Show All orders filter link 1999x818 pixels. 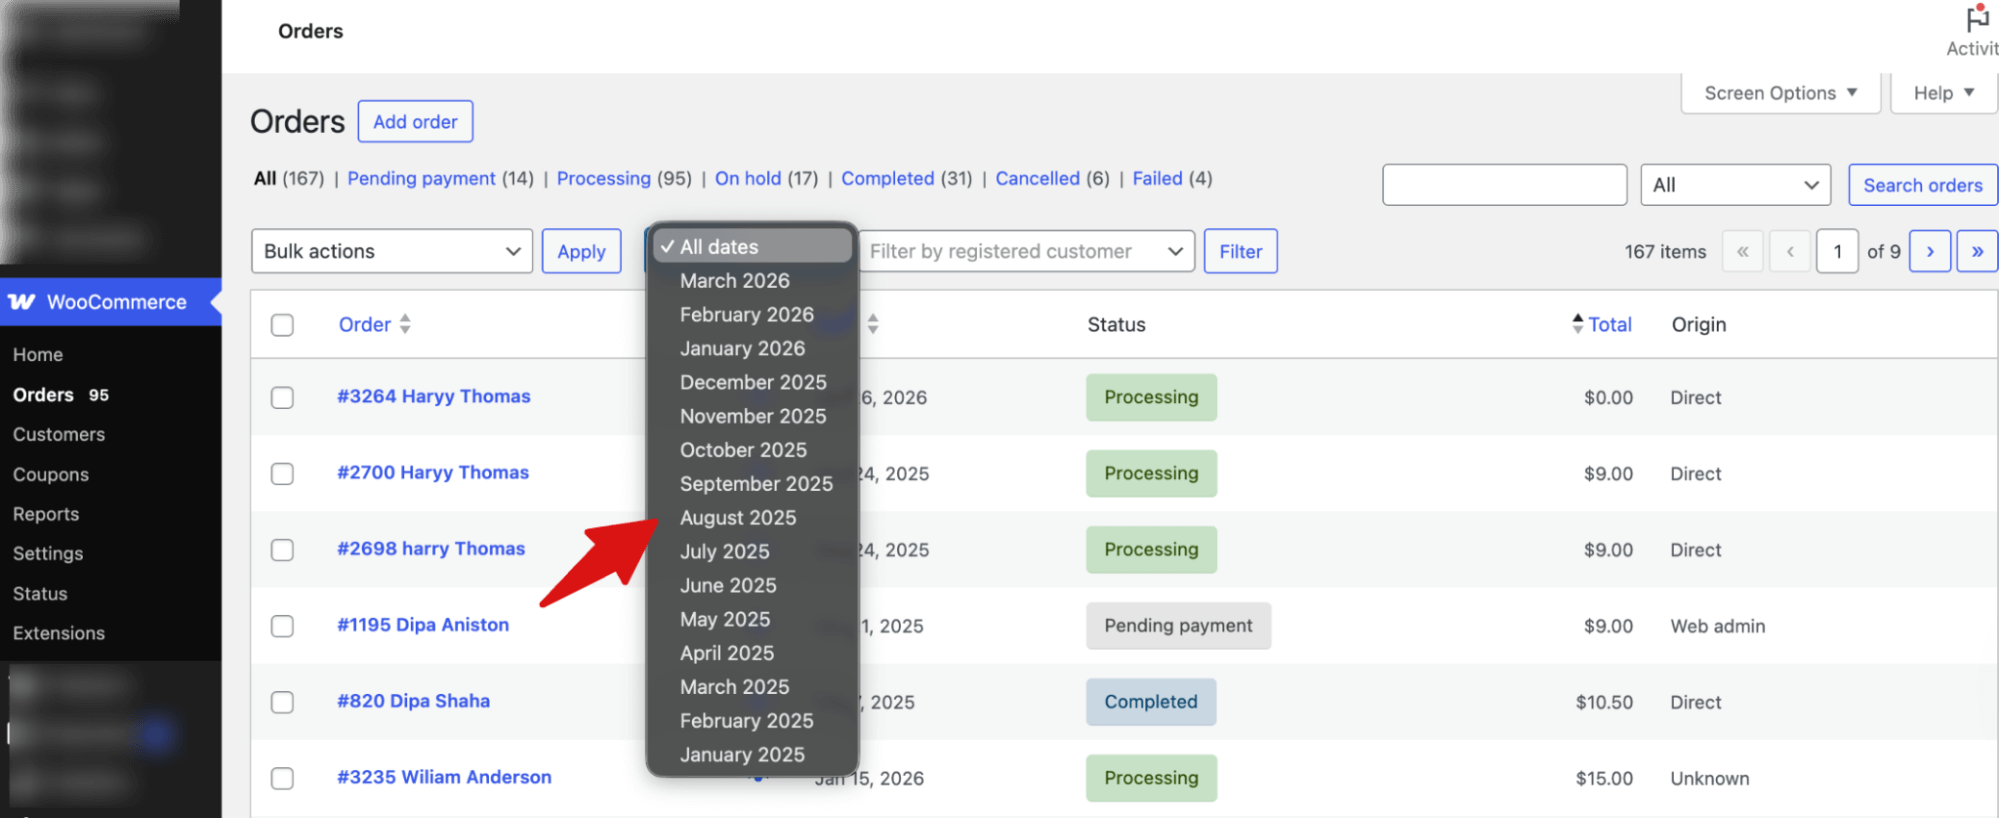pyautogui.click(x=264, y=178)
